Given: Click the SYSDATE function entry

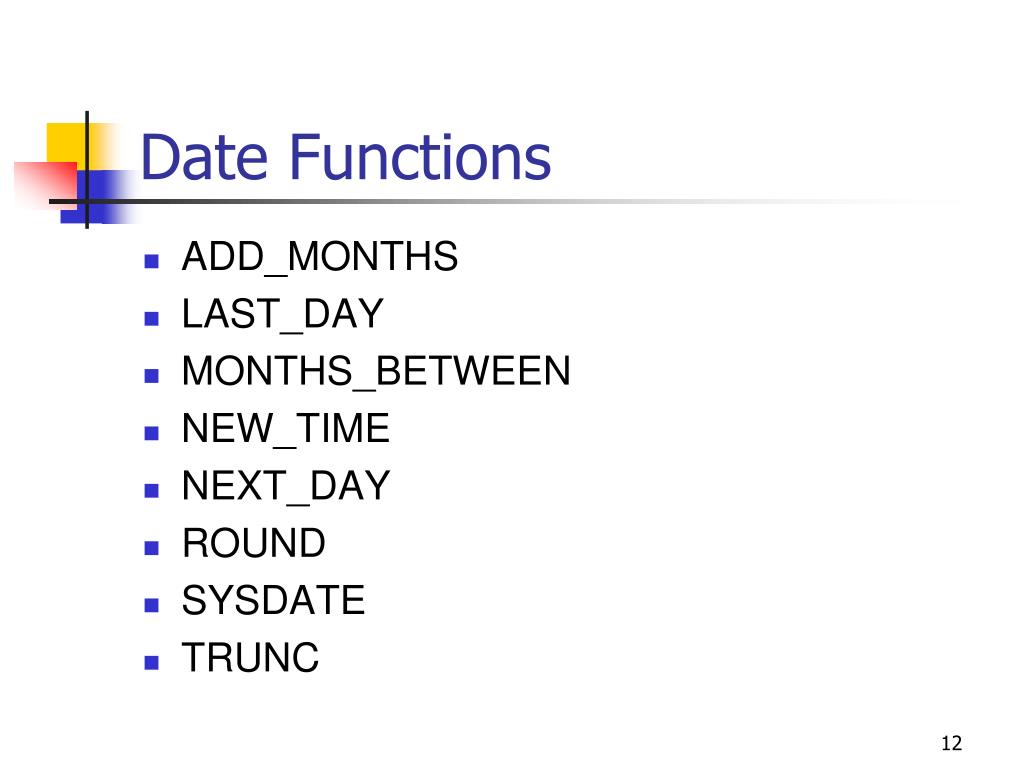Looking at the screenshot, I should 273,601.
